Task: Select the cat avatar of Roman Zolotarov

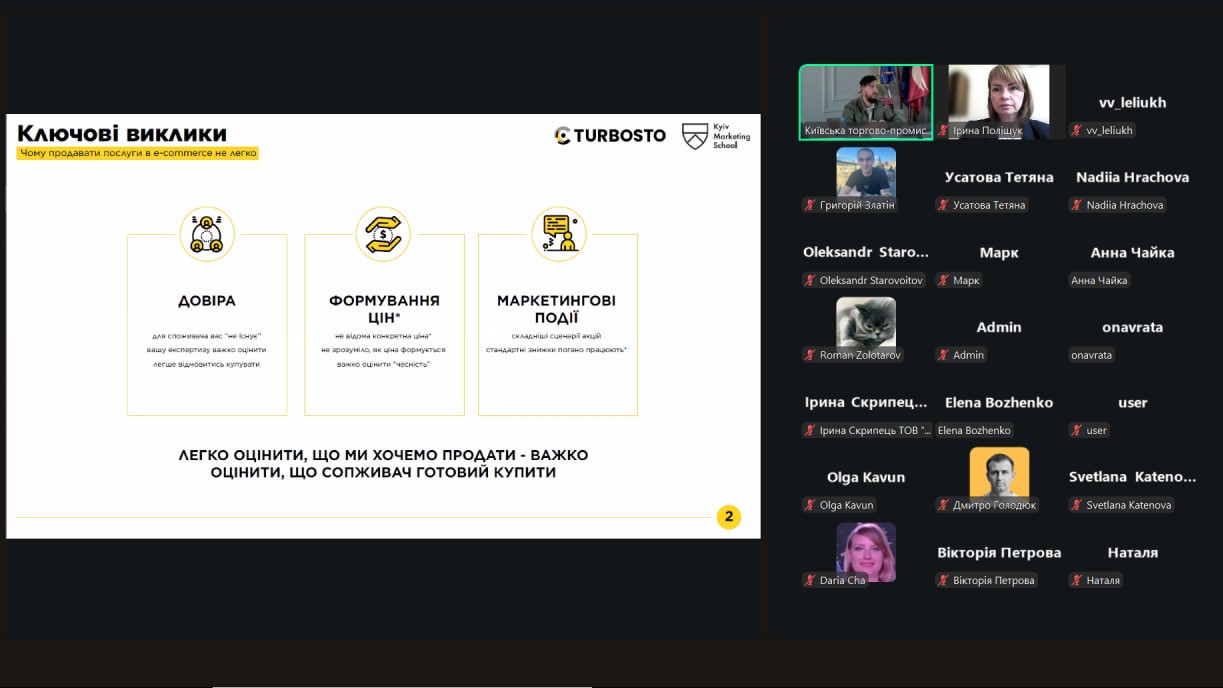Action: click(x=866, y=323)
